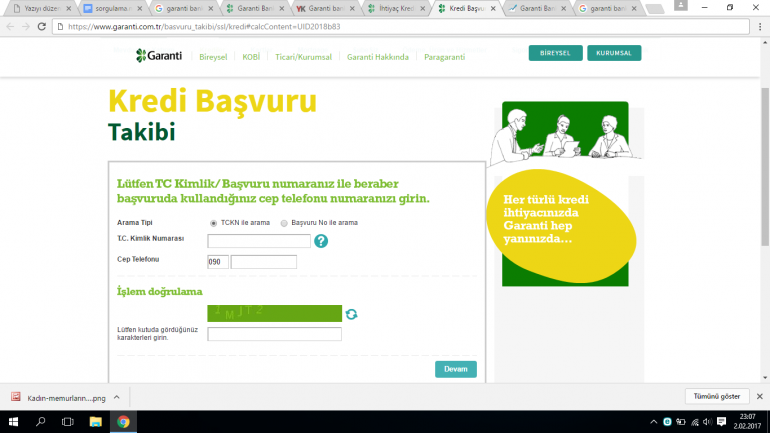Open the Chrome menu three-dots icon
770x433 pixels.
coord(760,27)
